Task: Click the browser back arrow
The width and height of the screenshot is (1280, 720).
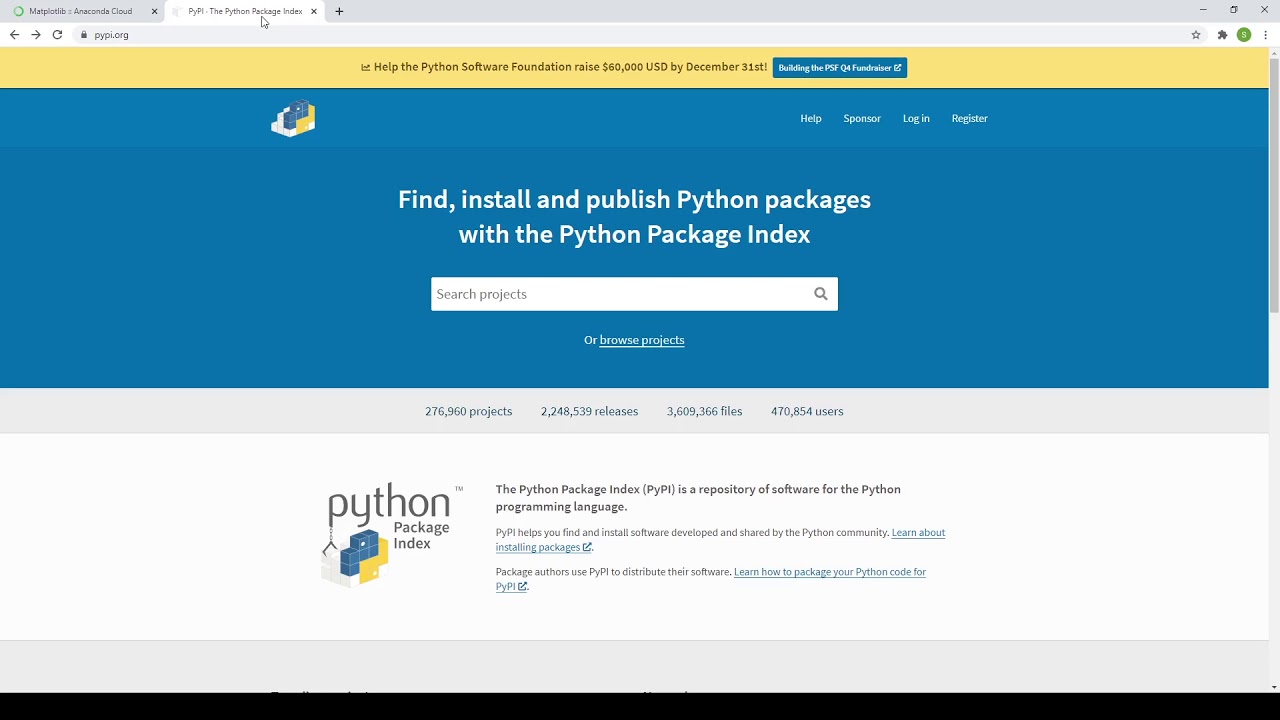Action: click(14, 35)
